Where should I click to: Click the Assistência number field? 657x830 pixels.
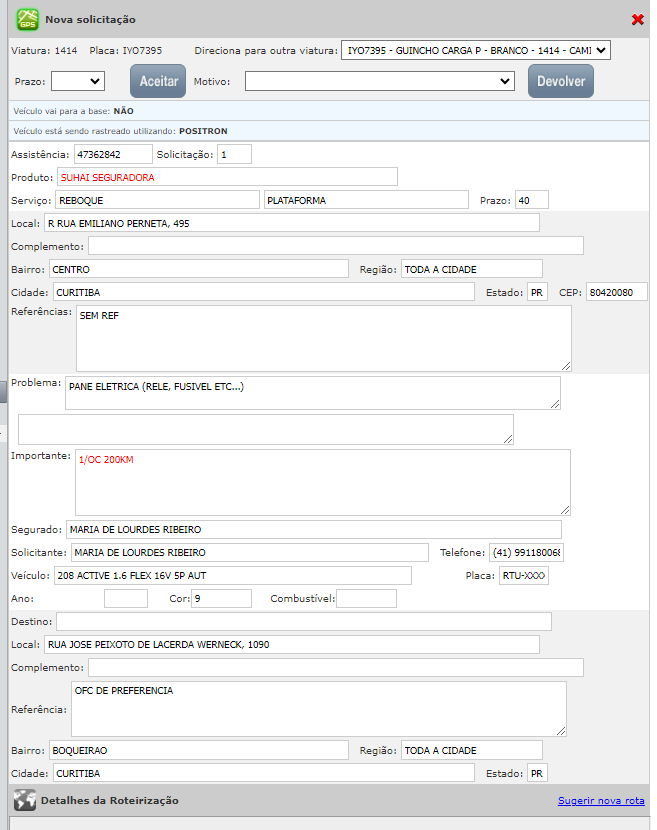112,154
